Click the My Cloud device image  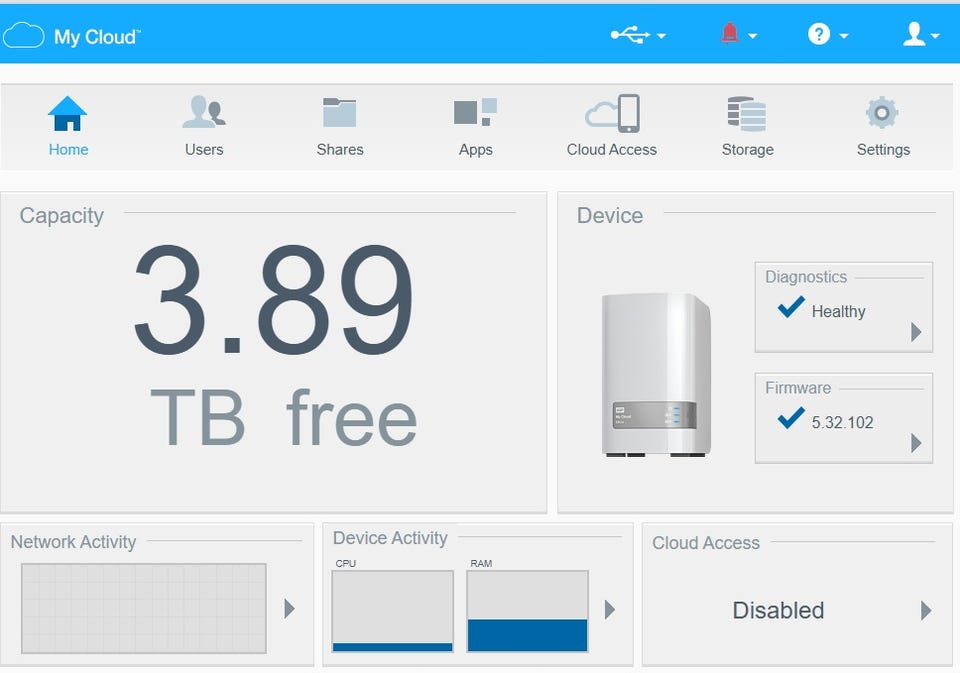point(656,375)
